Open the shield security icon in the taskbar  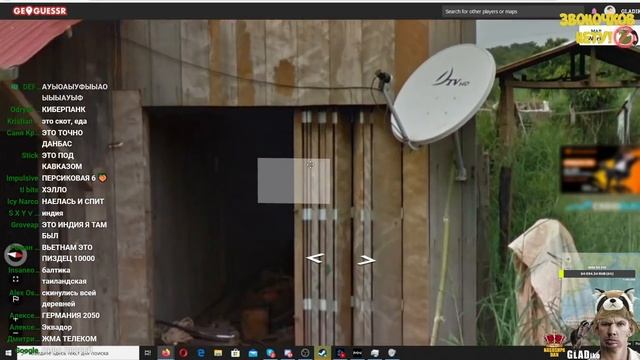pyautogui.click(x=392, y=353)
